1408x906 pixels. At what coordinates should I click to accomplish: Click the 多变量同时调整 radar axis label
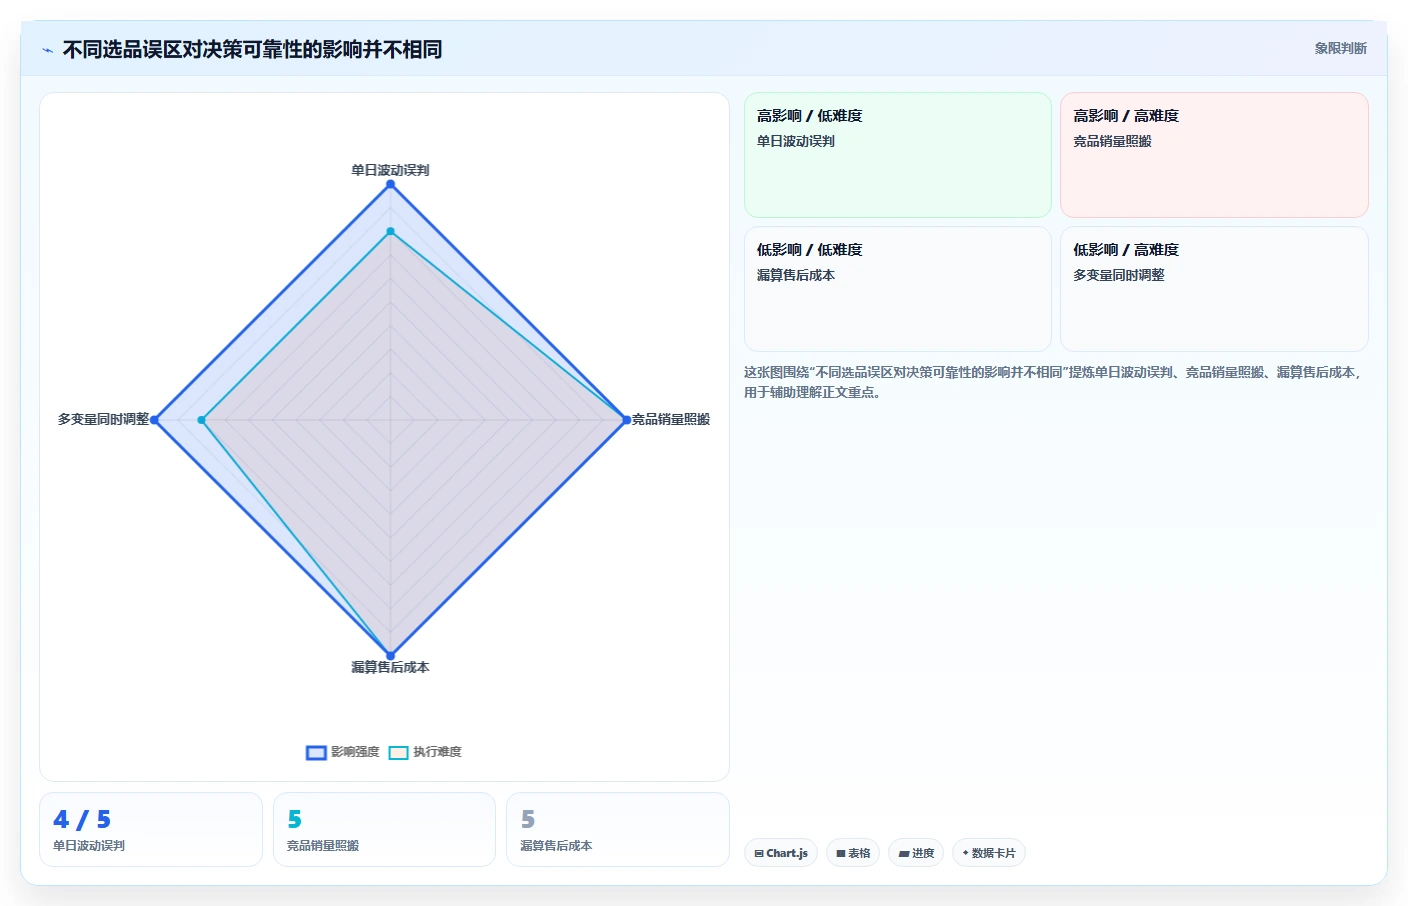[x=103, y=419]
